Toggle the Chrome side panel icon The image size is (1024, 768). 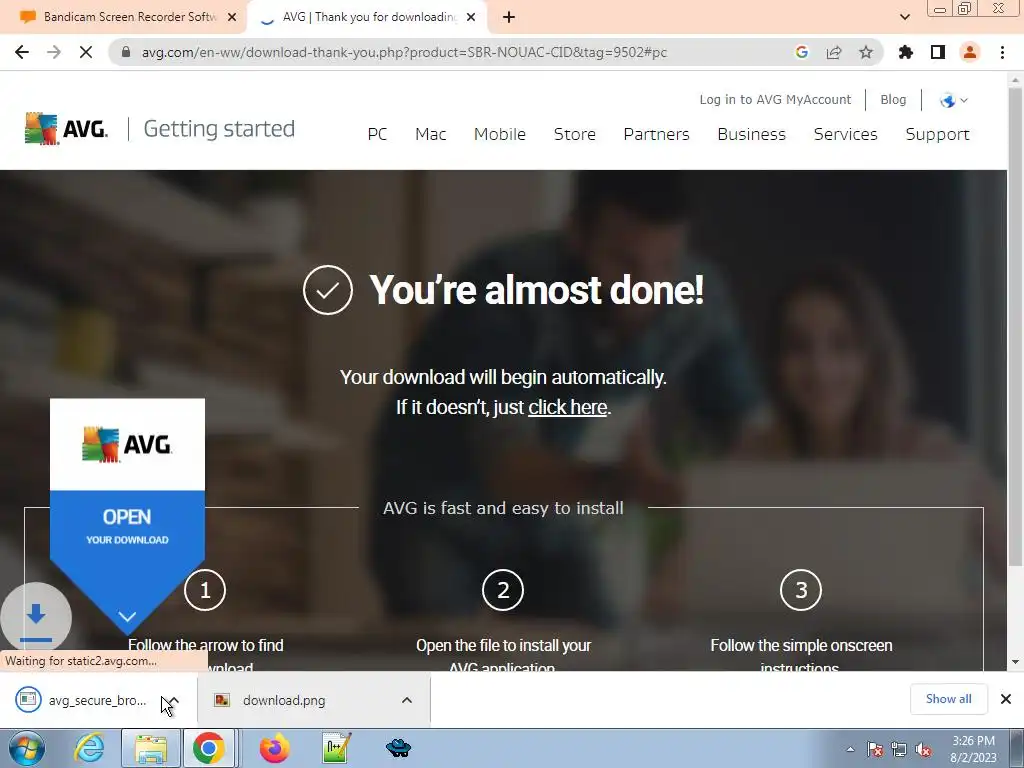(x=938, y=52)
